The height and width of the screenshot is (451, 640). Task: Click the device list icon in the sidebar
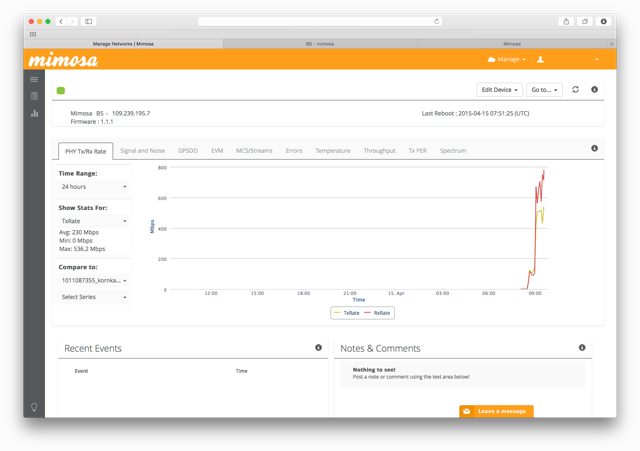click(x=34, y=96)
